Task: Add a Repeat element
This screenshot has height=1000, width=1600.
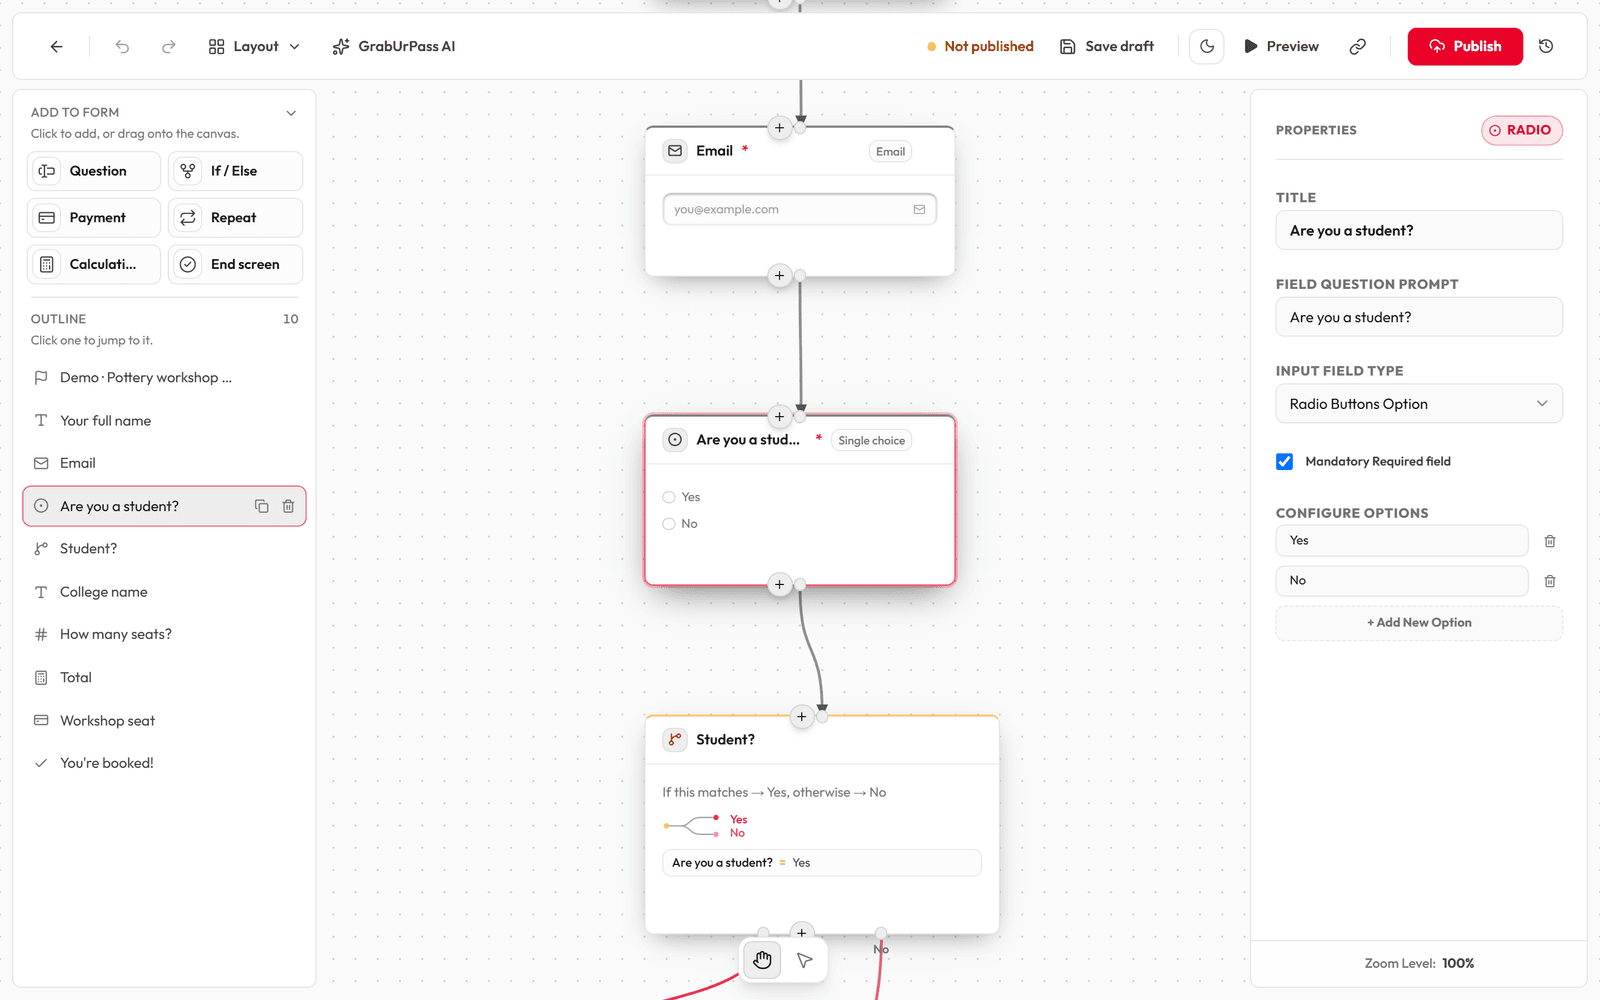Action: click(x=236, y=218)
